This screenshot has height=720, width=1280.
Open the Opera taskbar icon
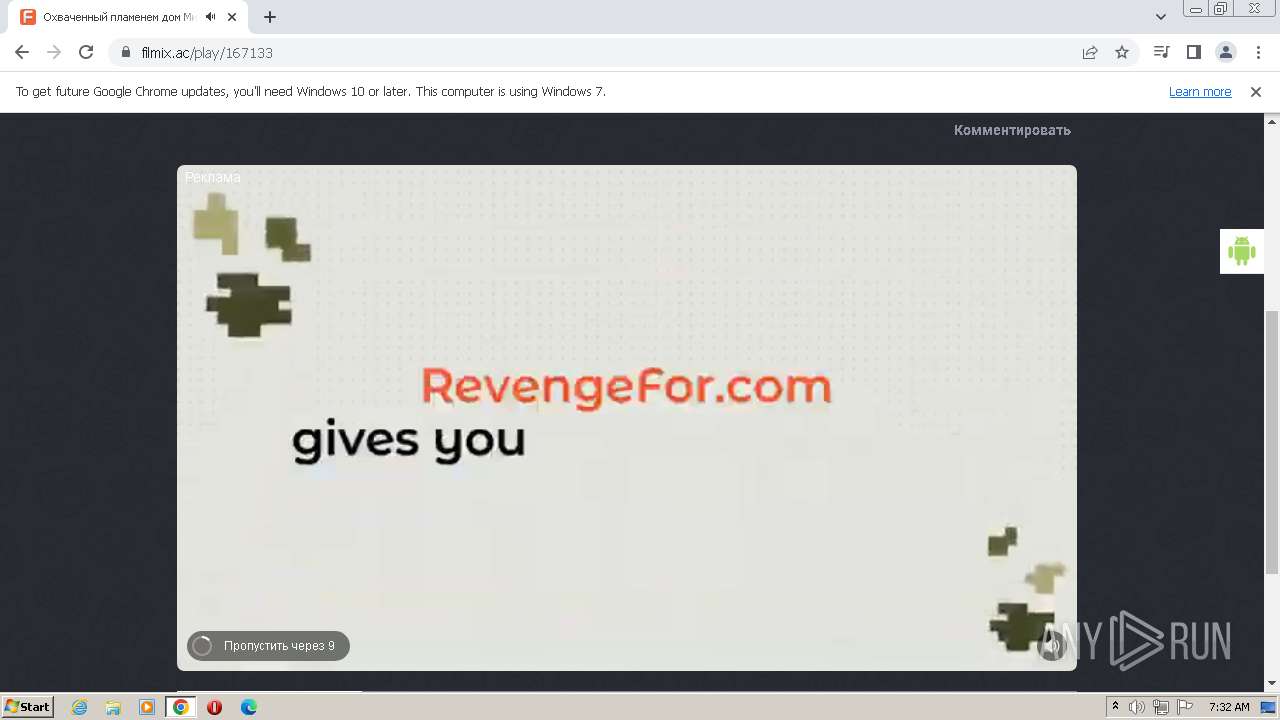(214, 707)
